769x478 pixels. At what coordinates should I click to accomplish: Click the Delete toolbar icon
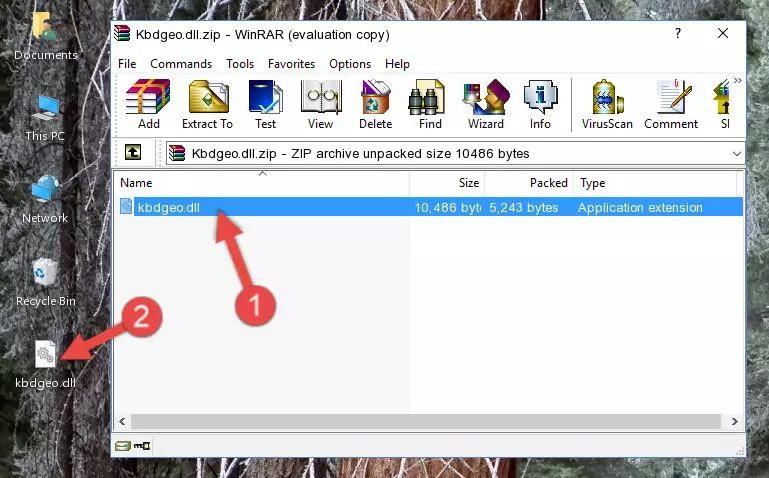(x=376, y=104)
